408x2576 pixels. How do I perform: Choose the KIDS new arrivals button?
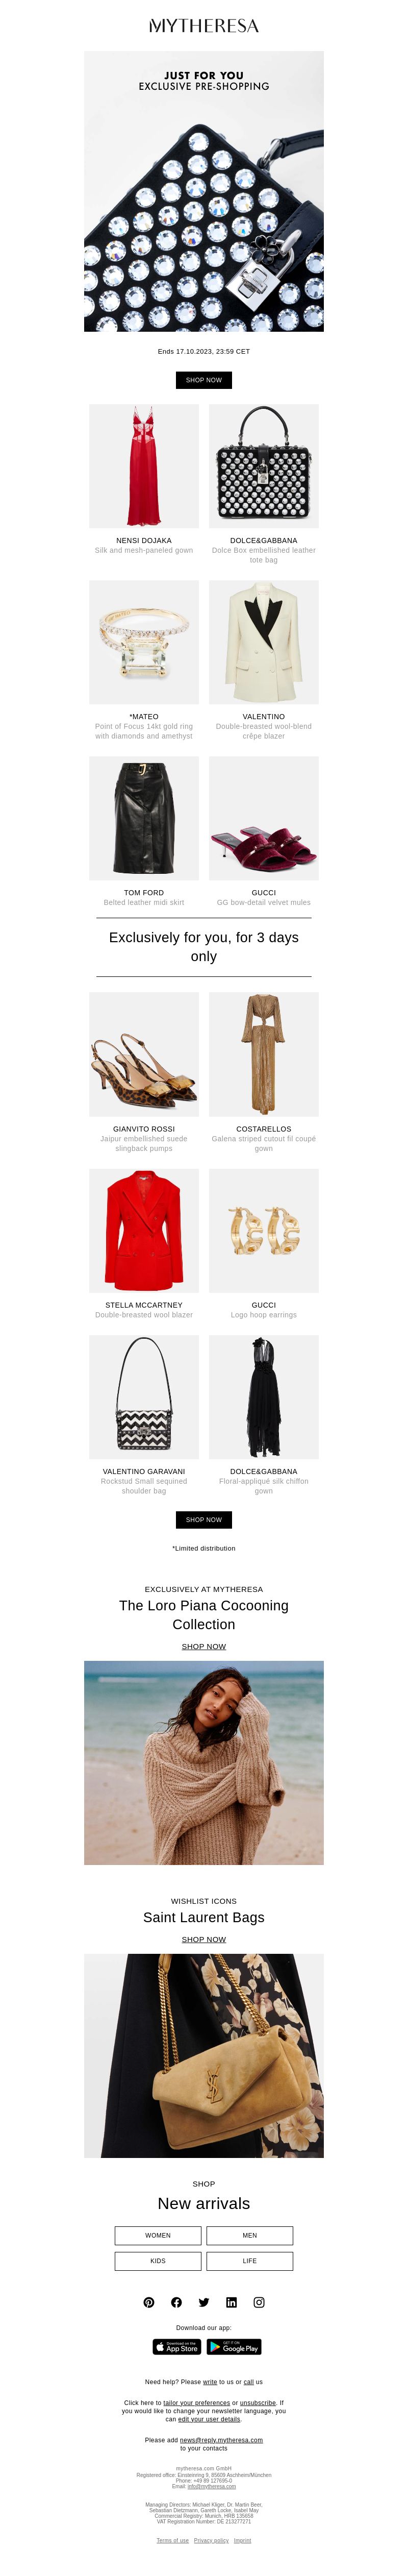[158, 2261]
